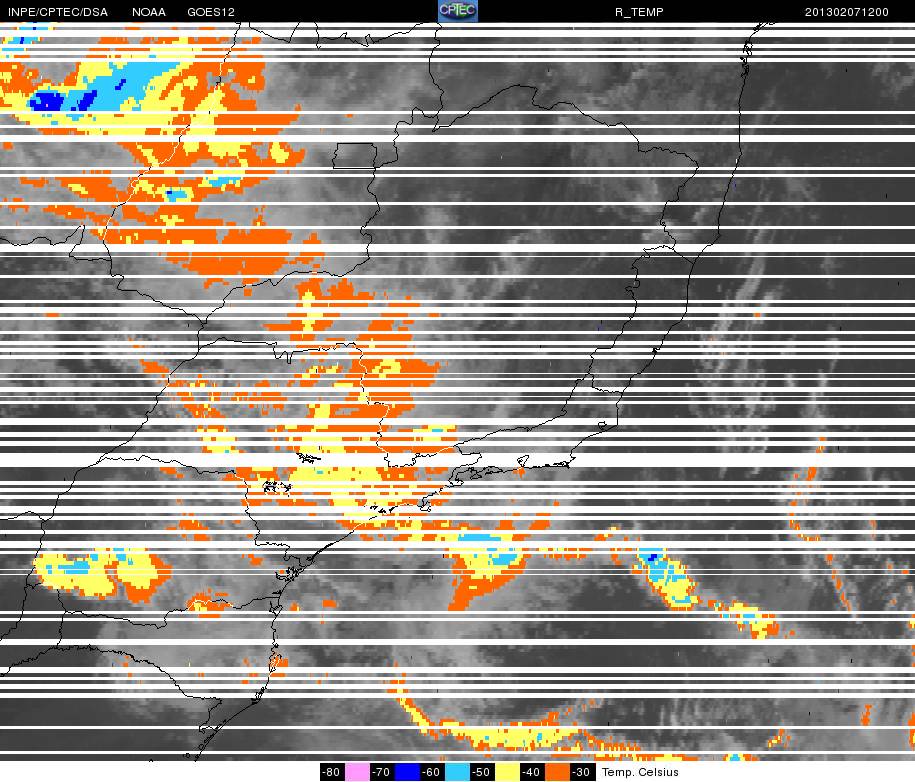Viewport: 915px width, 782px height.
Task: Click the -30 legend value
Action: tap(582, 772)
